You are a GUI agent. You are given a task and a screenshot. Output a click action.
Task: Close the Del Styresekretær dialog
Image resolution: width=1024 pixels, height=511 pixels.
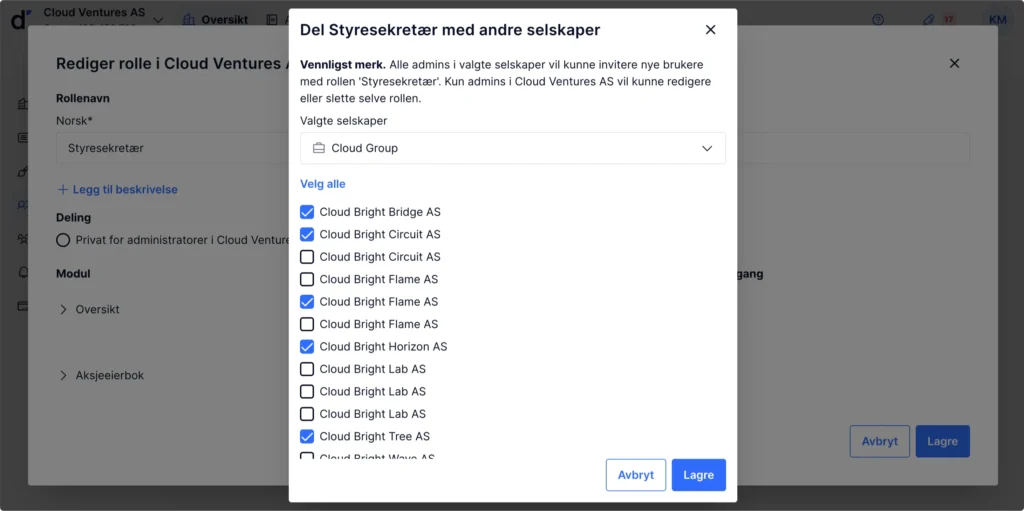(x=710, y=30)
